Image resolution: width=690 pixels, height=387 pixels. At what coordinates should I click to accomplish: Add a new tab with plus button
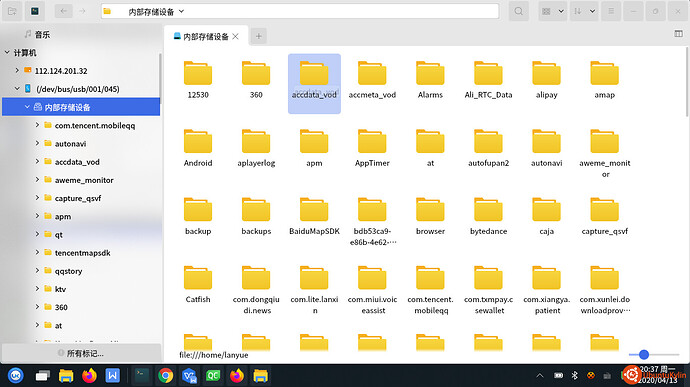259,37
